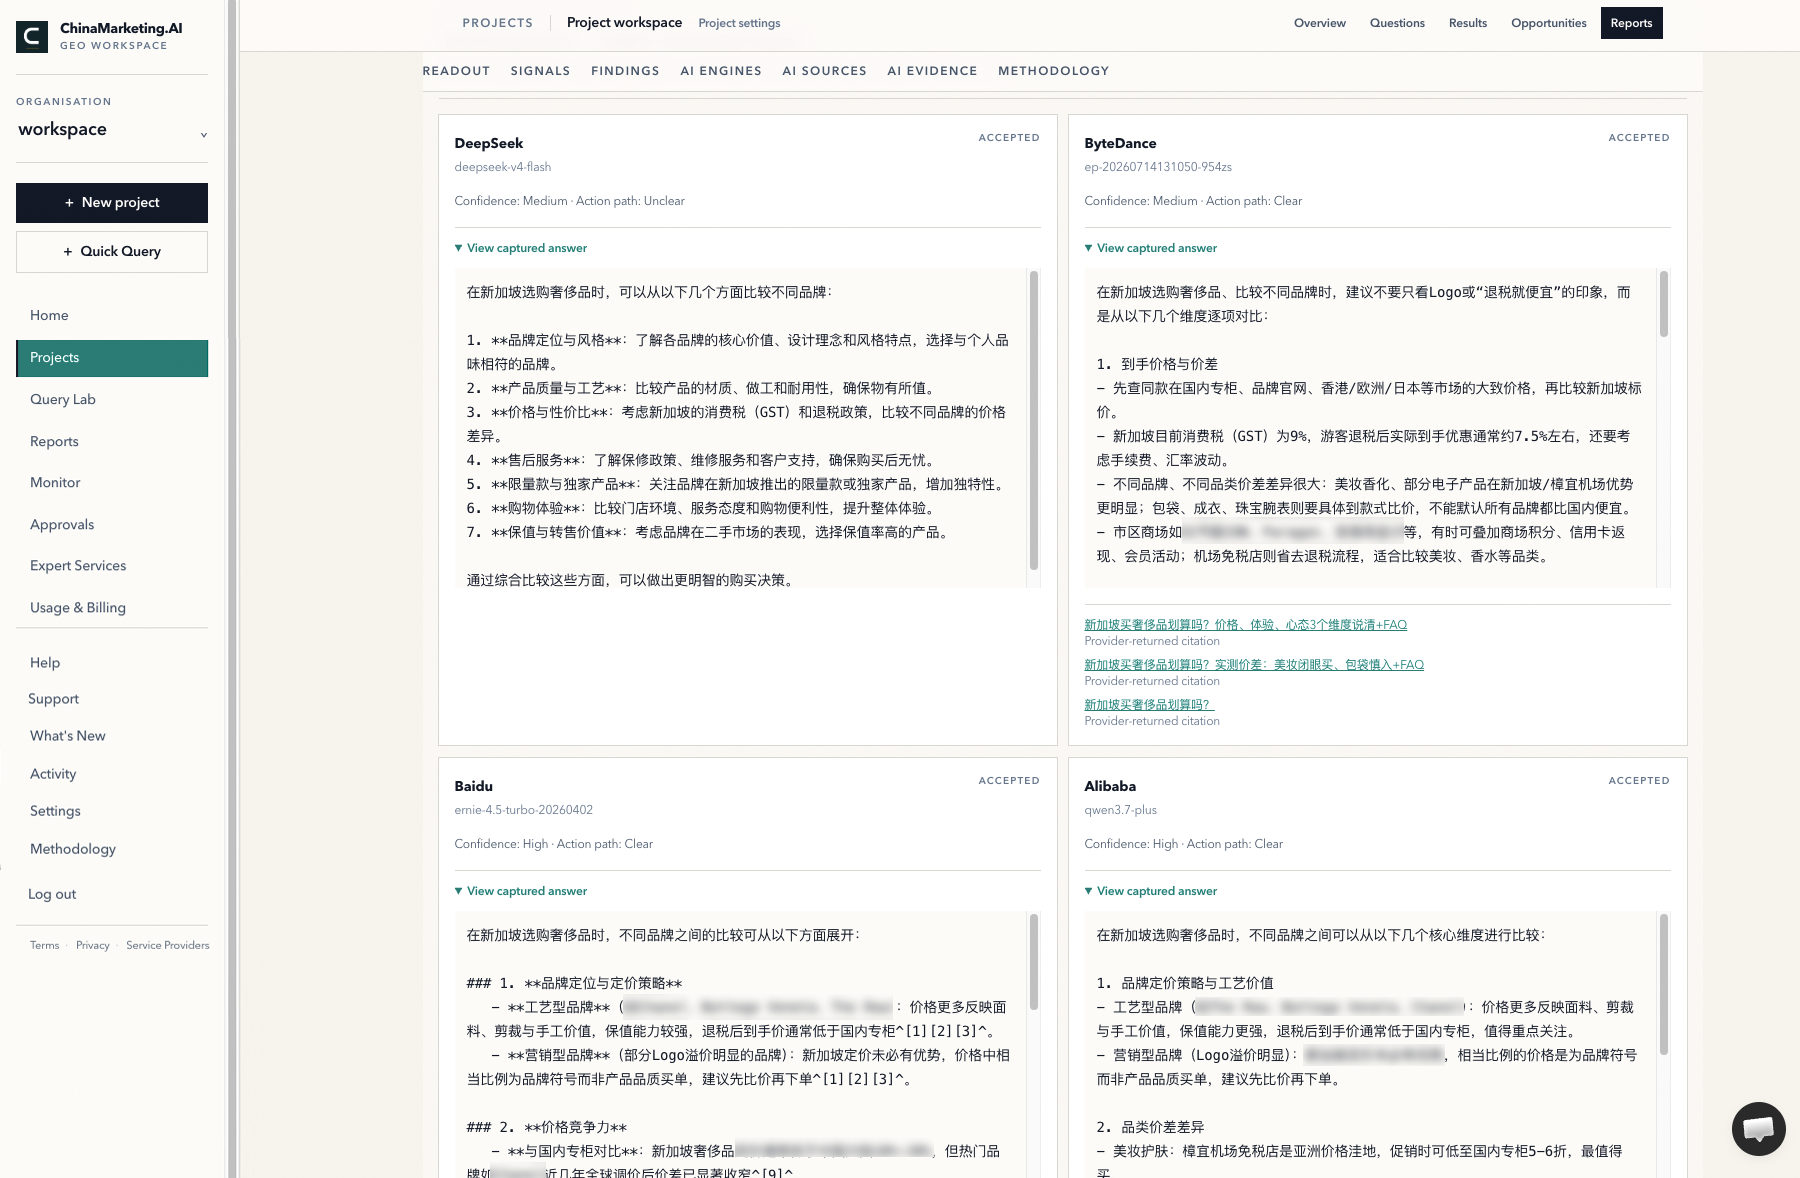Viewport: 1800px width, 1178px height.
Task: Click DeepSeek answer scrollbar
Action: pos(1034,420)
